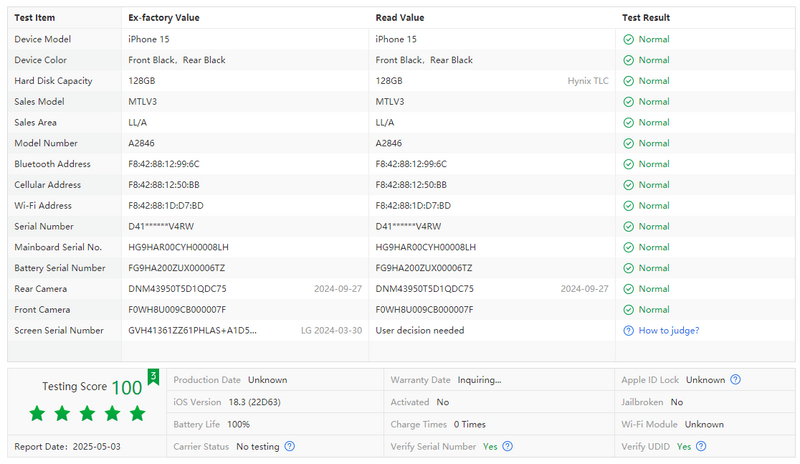Image resolution: width=800 pixels, height=464 pixels.
Task: Click the Read Value column header
Action: (x=400, y=17)
